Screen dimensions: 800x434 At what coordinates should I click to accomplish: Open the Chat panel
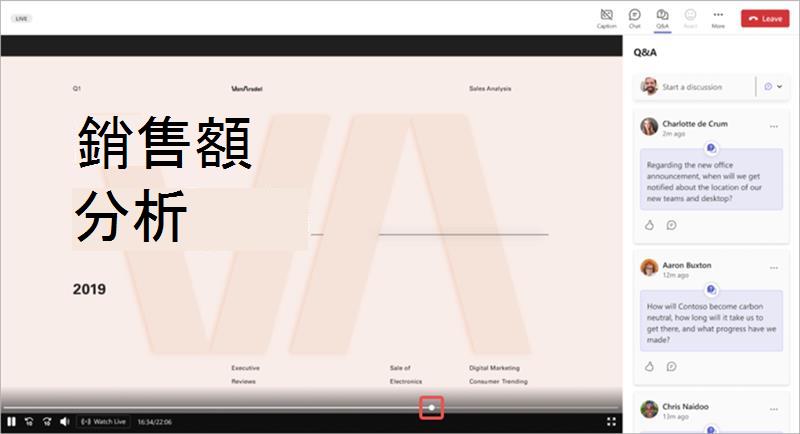tap(634, 18)
